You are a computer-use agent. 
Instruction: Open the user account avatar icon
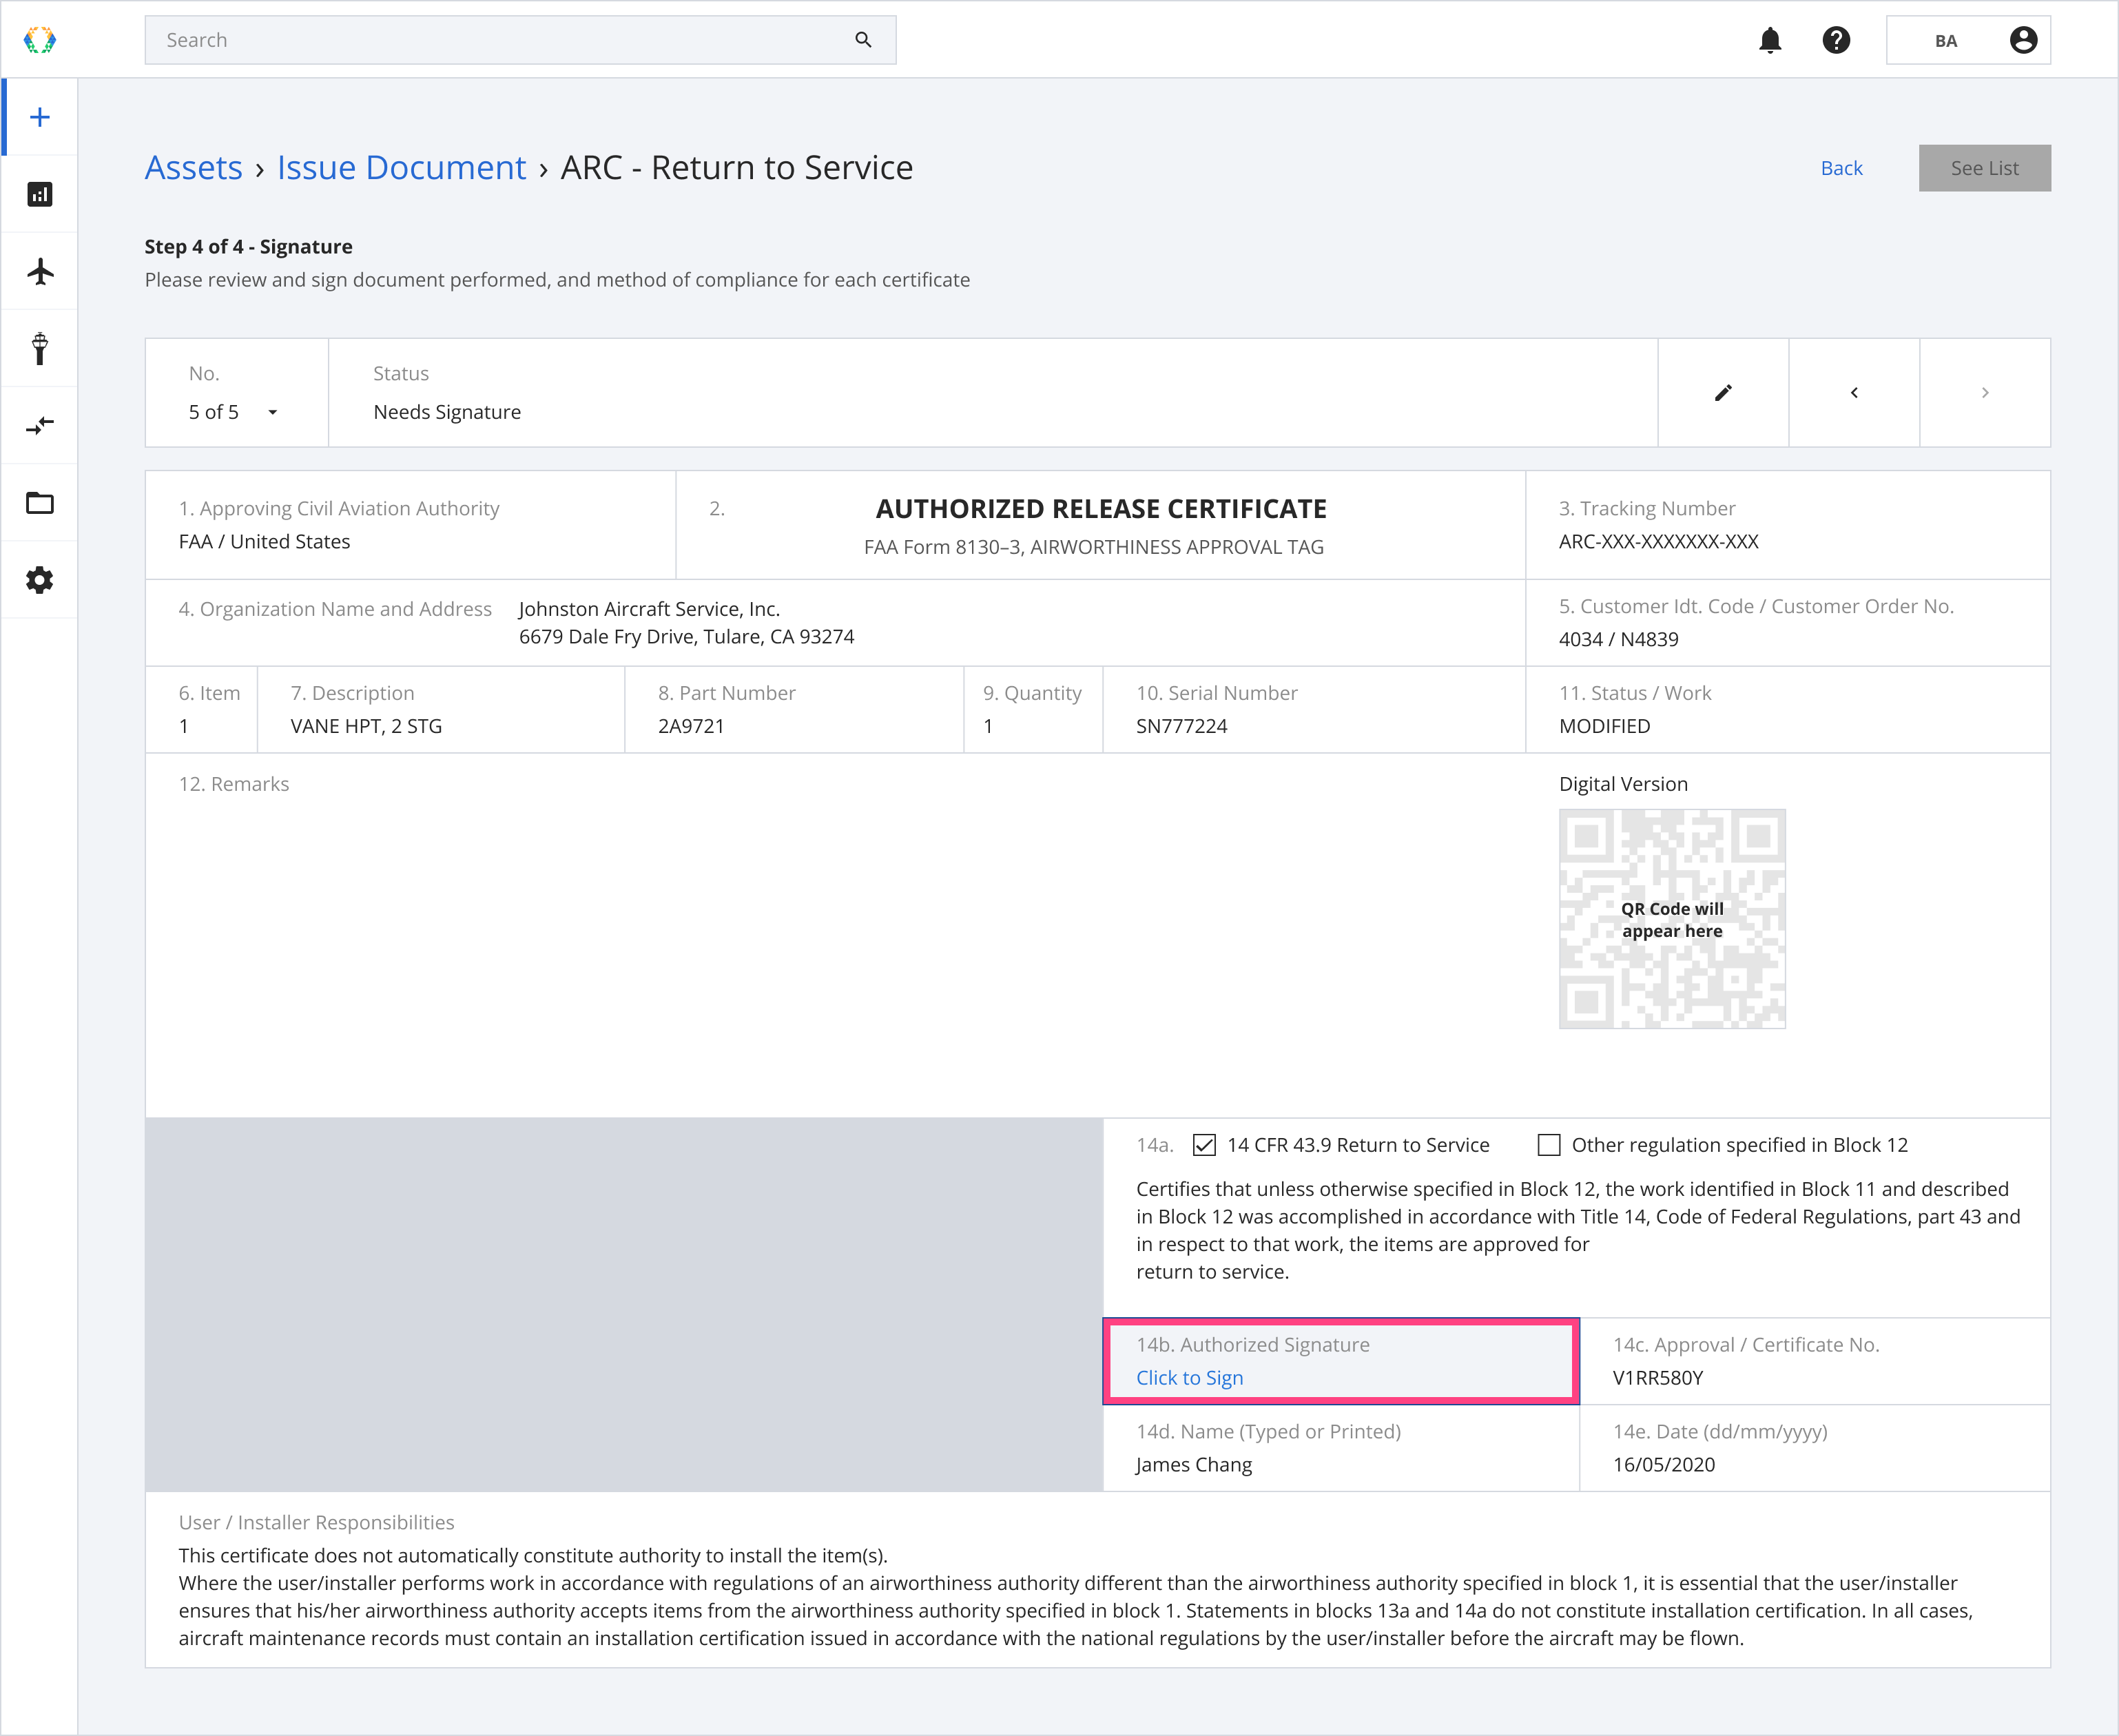click(x=2023, y=40)
